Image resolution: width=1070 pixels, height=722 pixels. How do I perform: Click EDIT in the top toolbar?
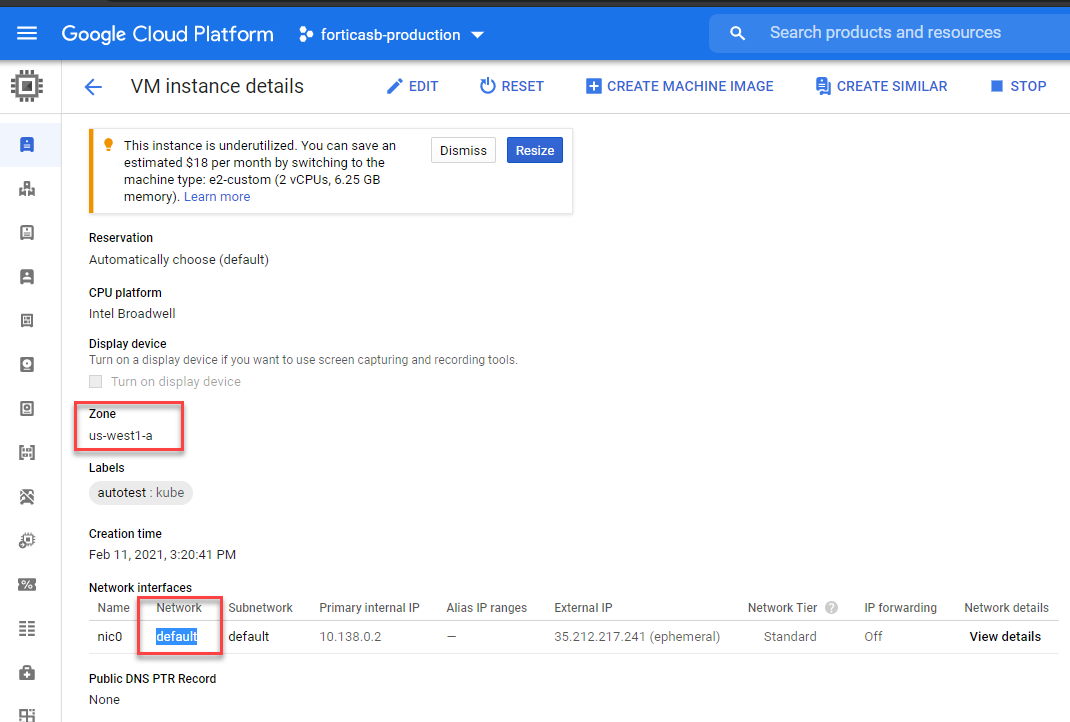pyautogui.click(x=412, y=86)
